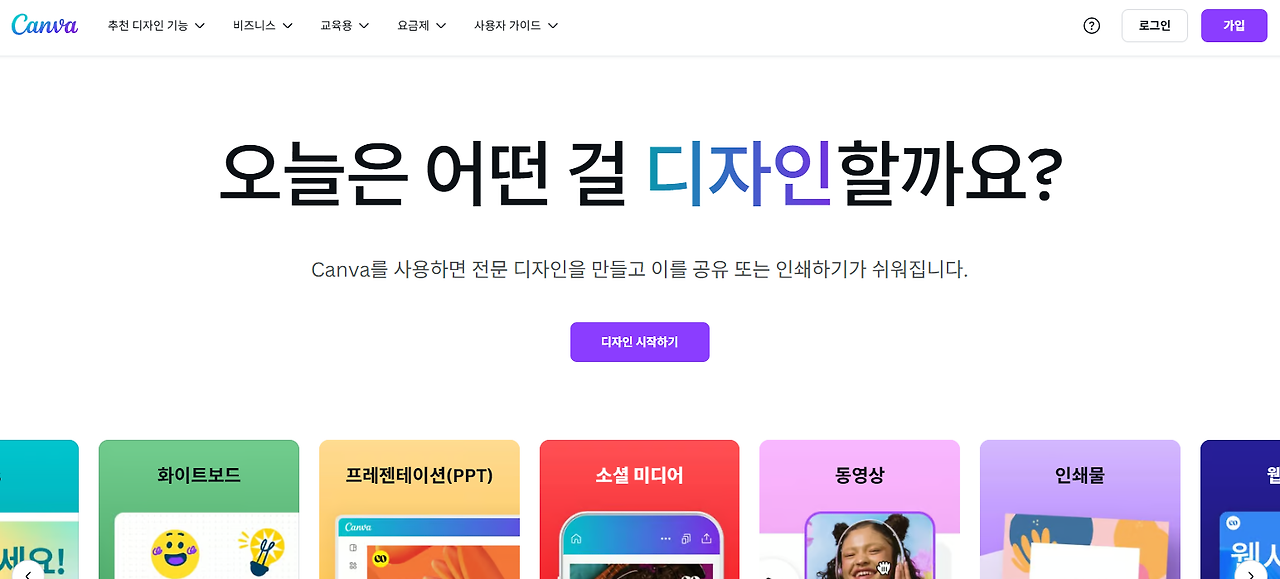This screenshot has width=1280, height=579.
Task: Click the share icon in the 소셜 미디어 mockup
Action: [x=707, y=539]
